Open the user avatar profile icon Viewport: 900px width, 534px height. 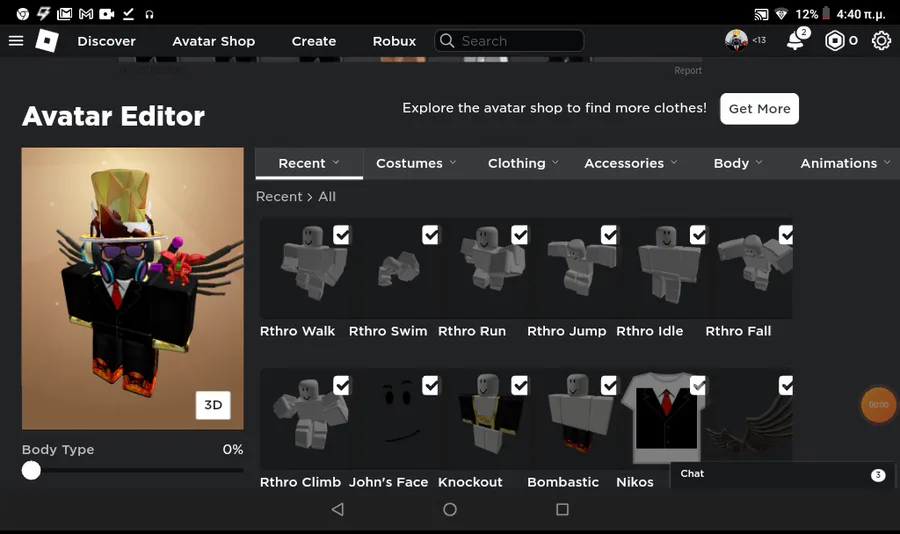coord(736,40)
